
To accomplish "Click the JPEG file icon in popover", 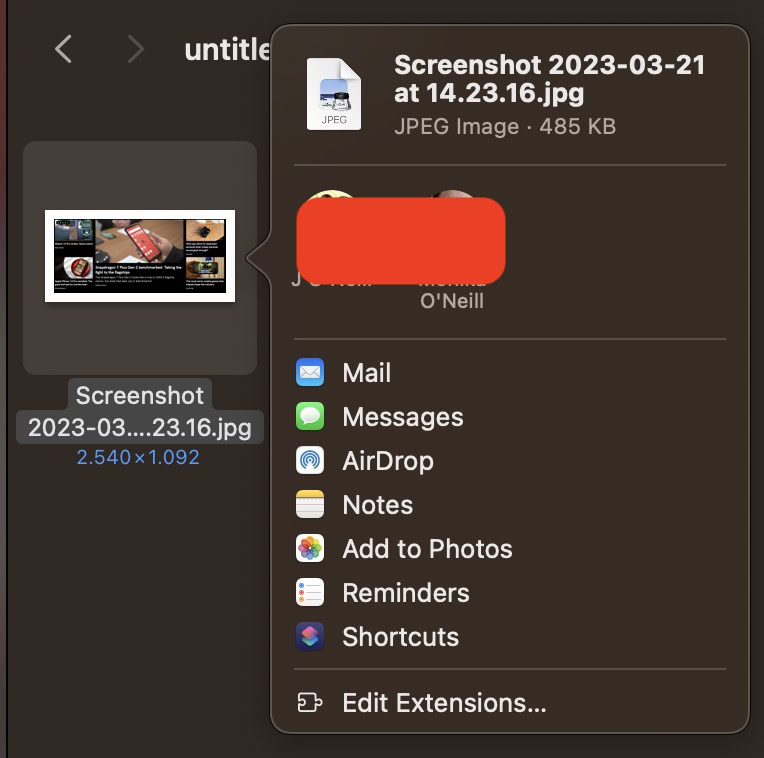I will pyautogui.click(x=334, y=94).
